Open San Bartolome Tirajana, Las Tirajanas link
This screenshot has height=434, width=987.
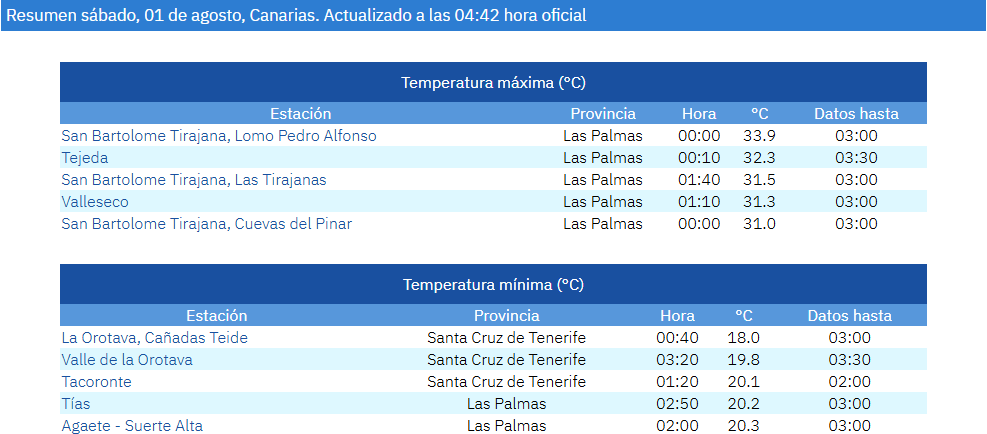click(194, 180)
